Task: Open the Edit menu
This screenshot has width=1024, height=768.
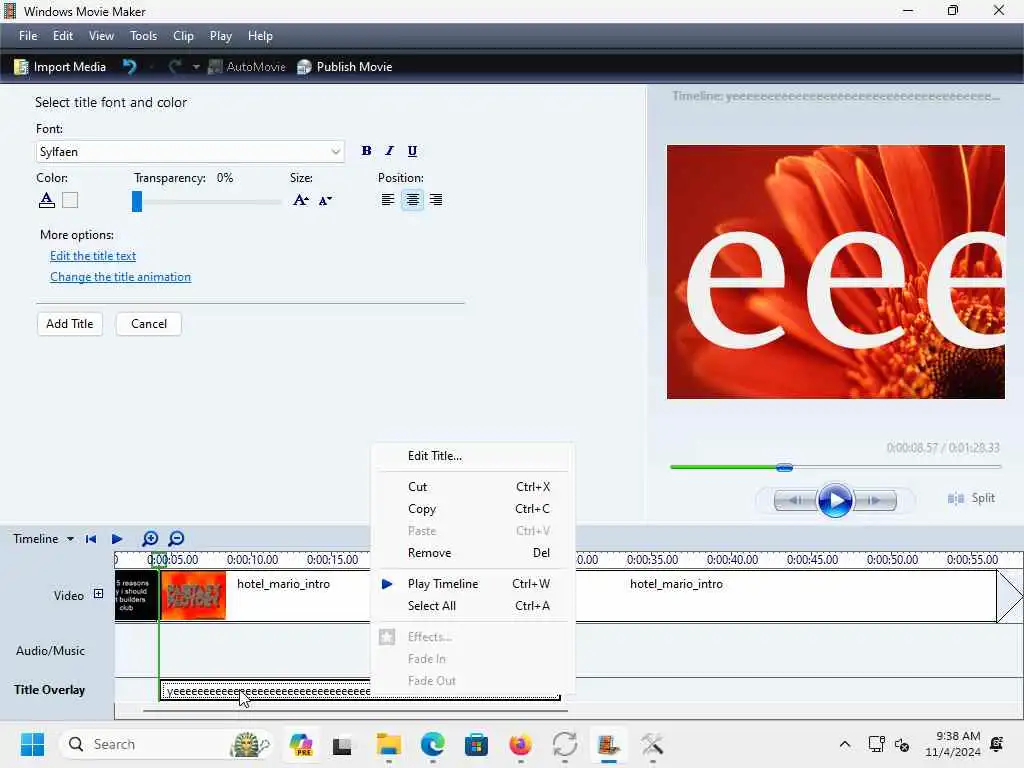Action: (x=63, y=36)
